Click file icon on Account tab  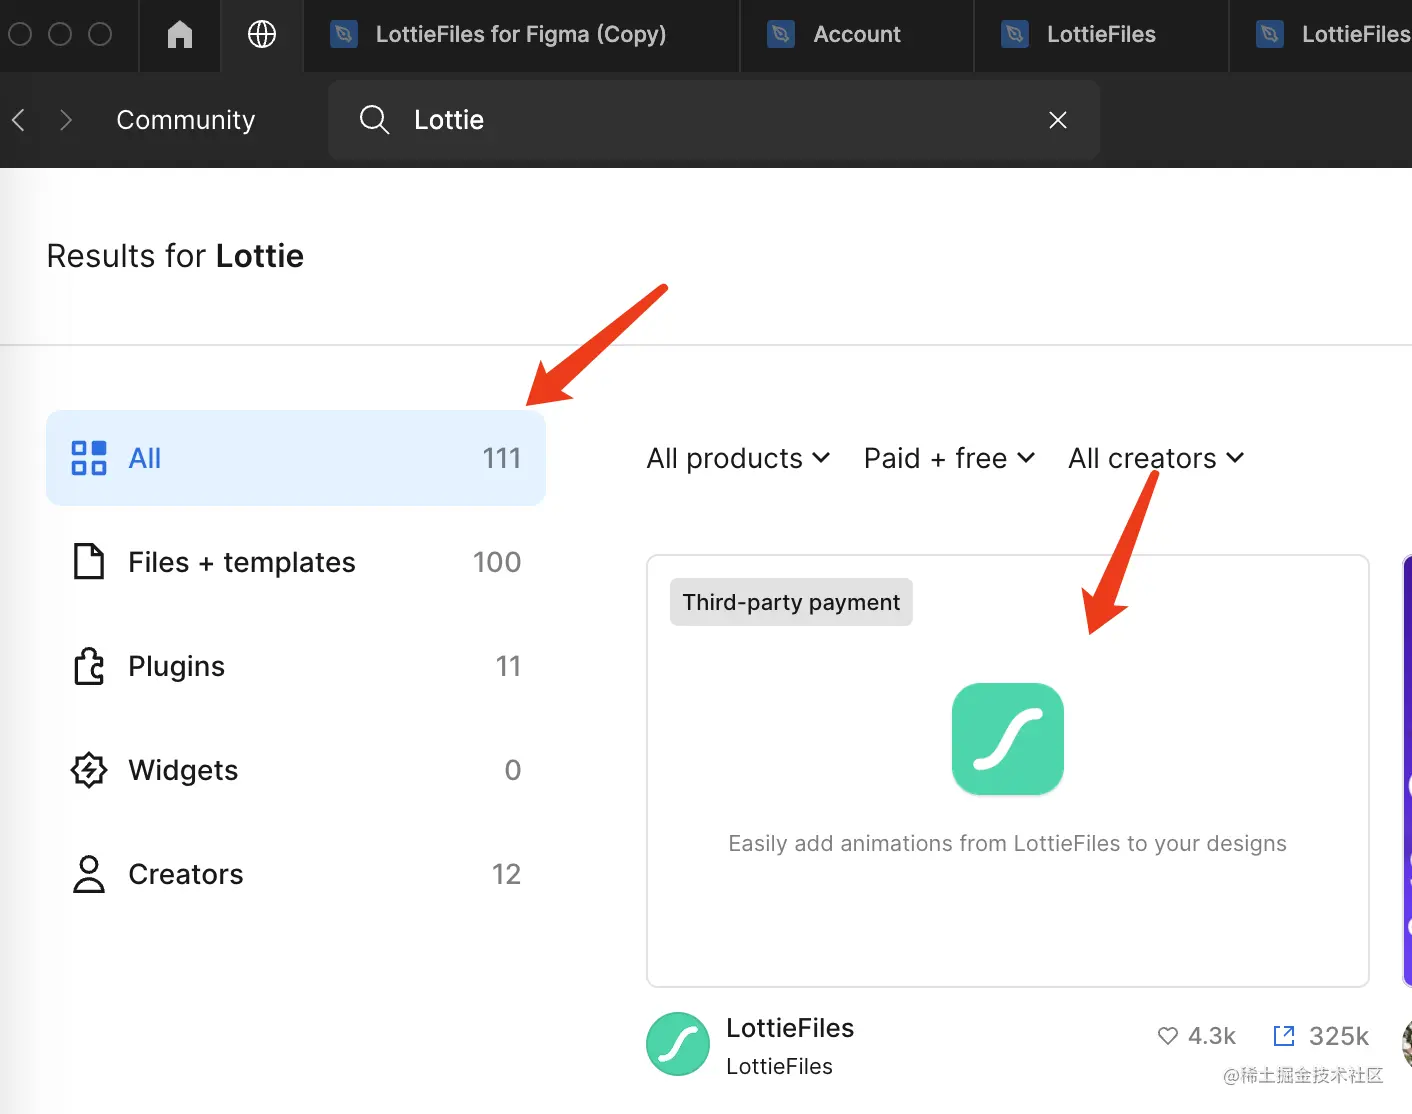pyautogui.click(x=781, y=35)
